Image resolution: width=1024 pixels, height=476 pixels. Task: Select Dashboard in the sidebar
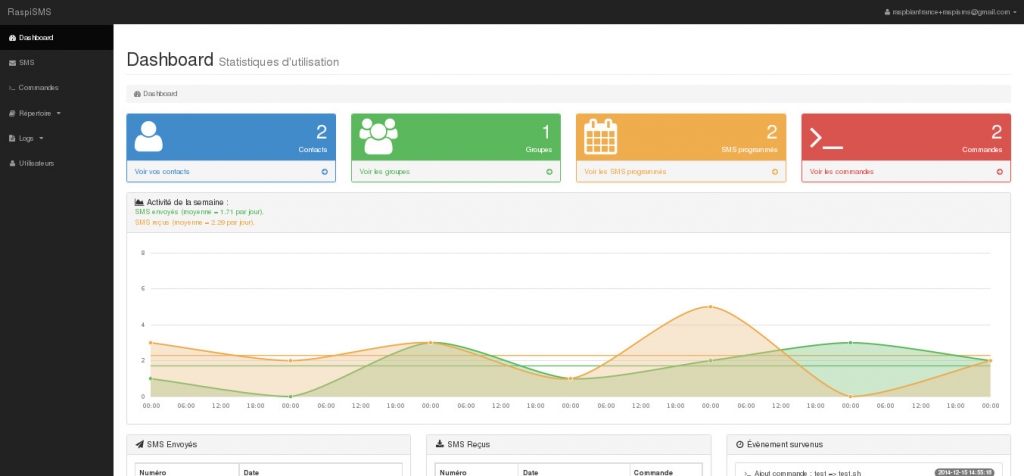coord(57,38)
